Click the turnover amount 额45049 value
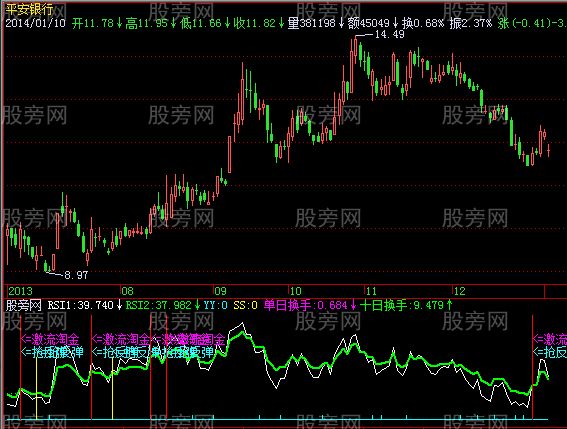This screenshot has height=429, width=567. [x=368, y=24]
